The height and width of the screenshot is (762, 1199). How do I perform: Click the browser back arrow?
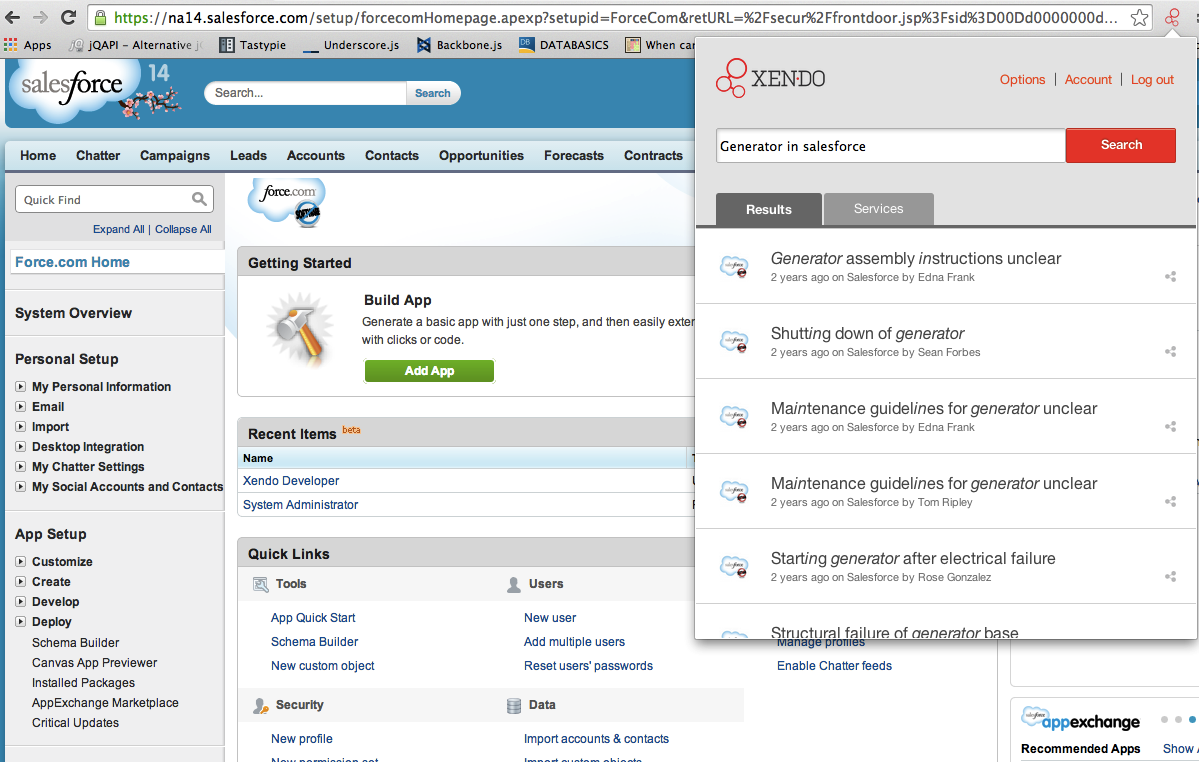tap(13, 17)
